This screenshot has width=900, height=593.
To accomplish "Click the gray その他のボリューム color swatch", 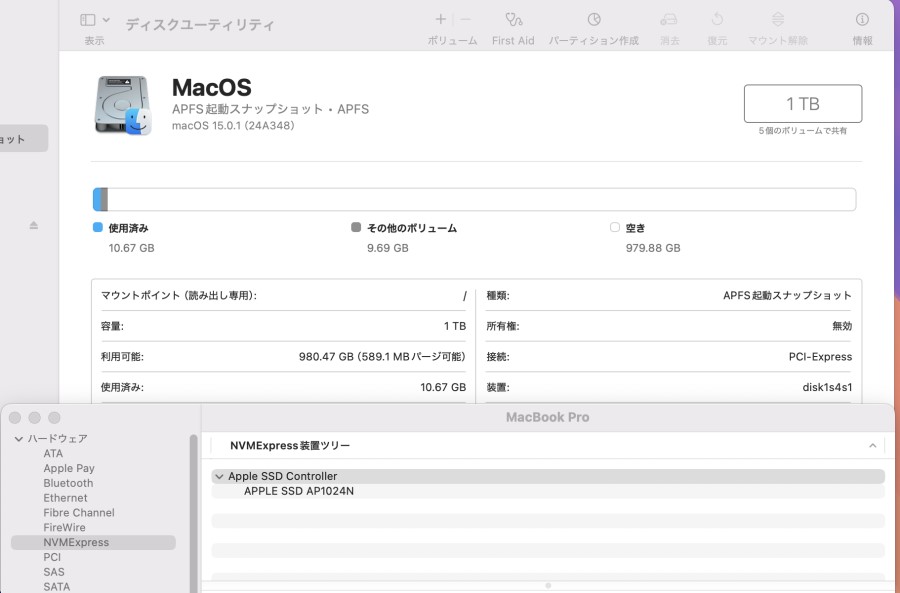I will click(356, 227).
